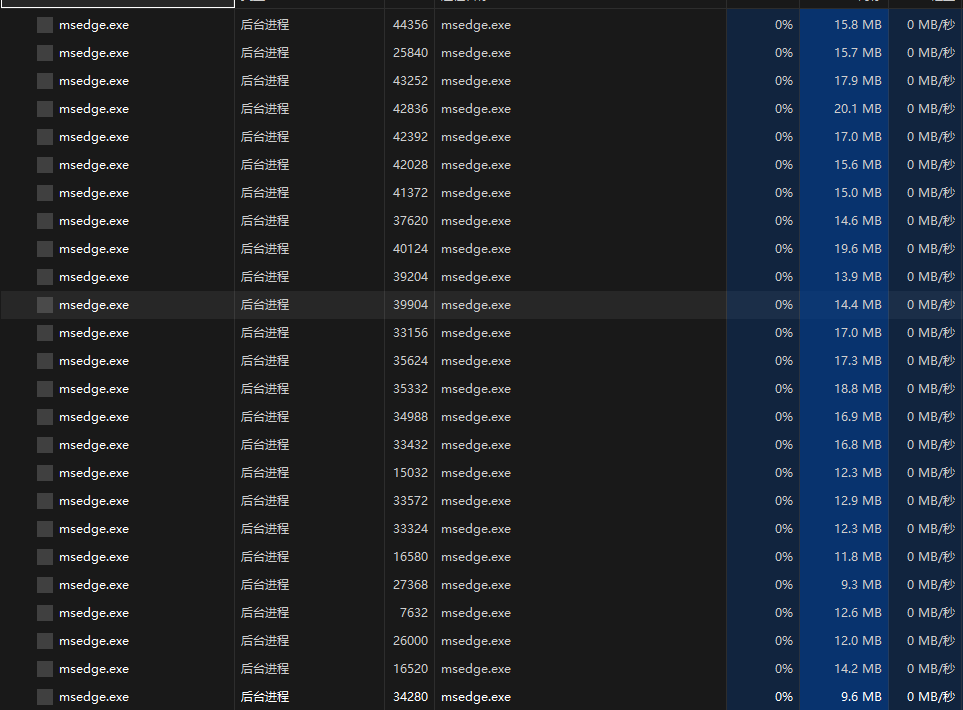Screen dimensions: 963x710
Task: Click the PID value 34280
Action: click(410, 697)
